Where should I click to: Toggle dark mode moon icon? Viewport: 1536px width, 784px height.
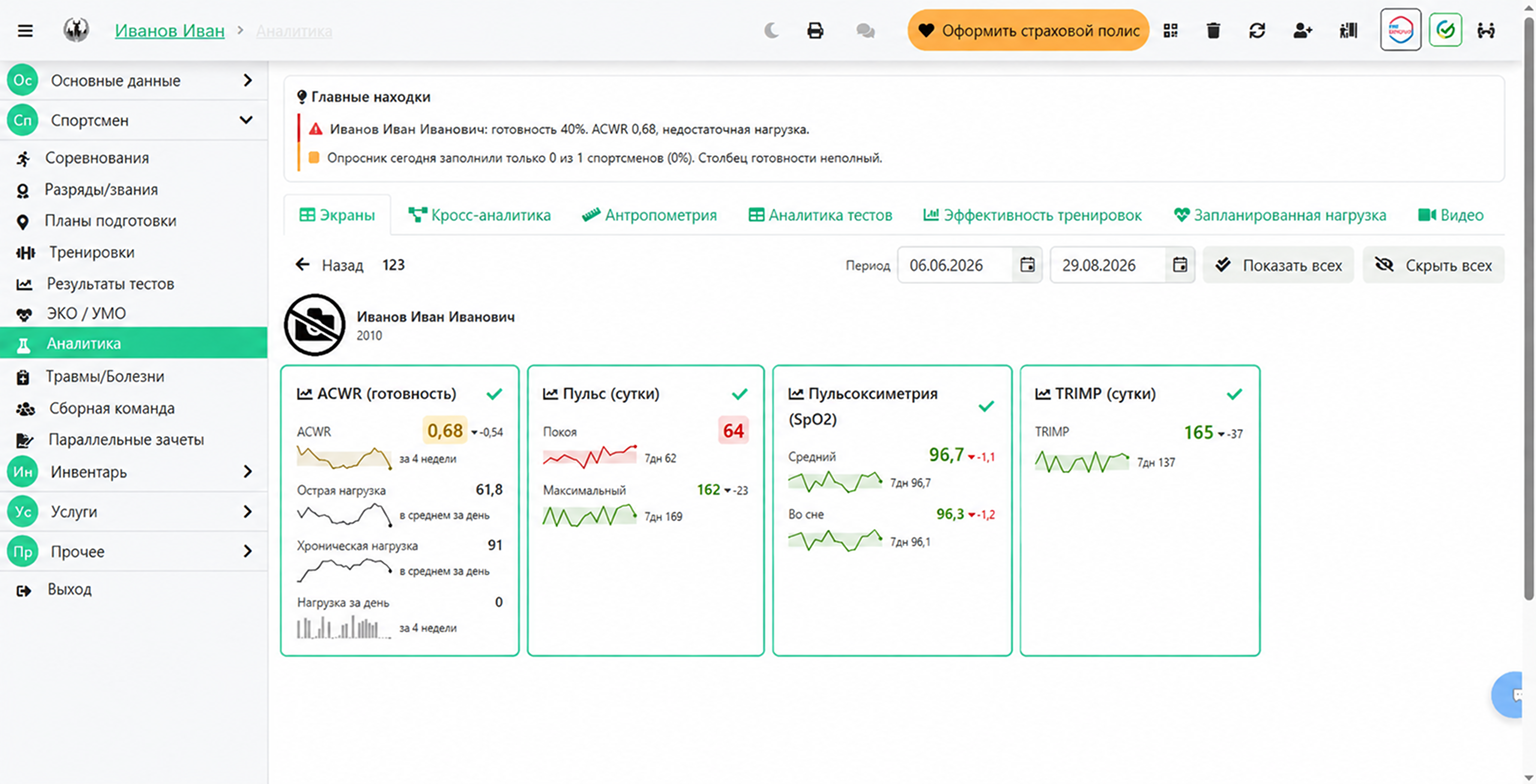772,31
